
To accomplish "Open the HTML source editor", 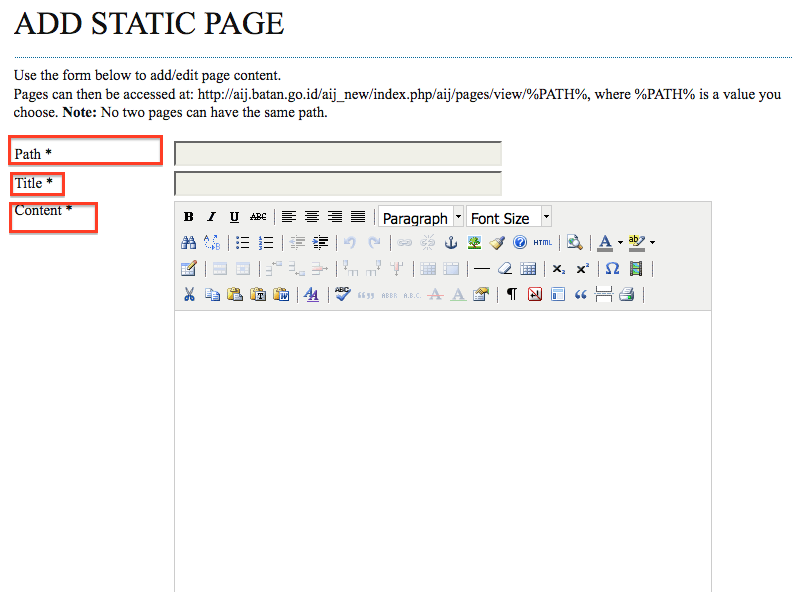I will (x=543, y=243).
